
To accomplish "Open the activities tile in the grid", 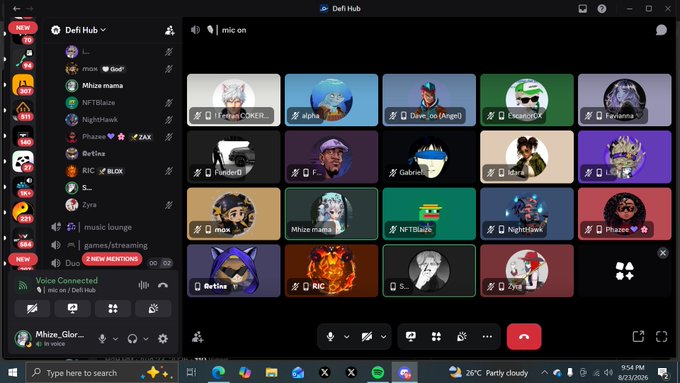I will [x=624, y=271].
